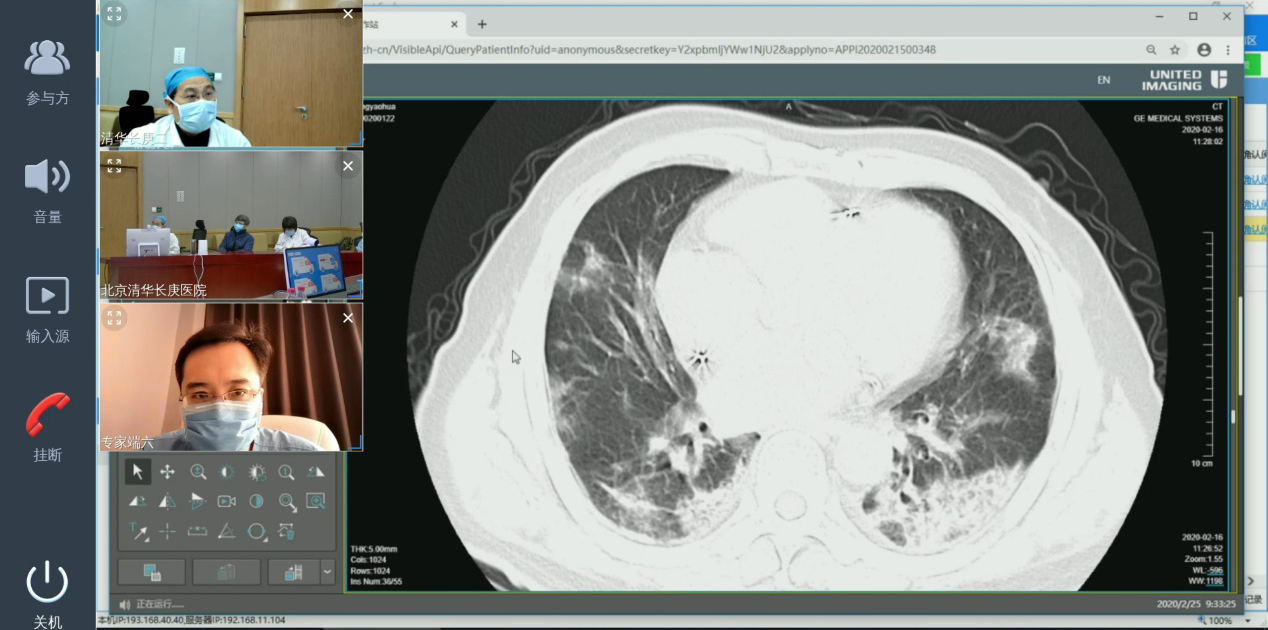Click the browser address bar URL
The width and height of the screenshot is (1268, 630).
[650, 50]
